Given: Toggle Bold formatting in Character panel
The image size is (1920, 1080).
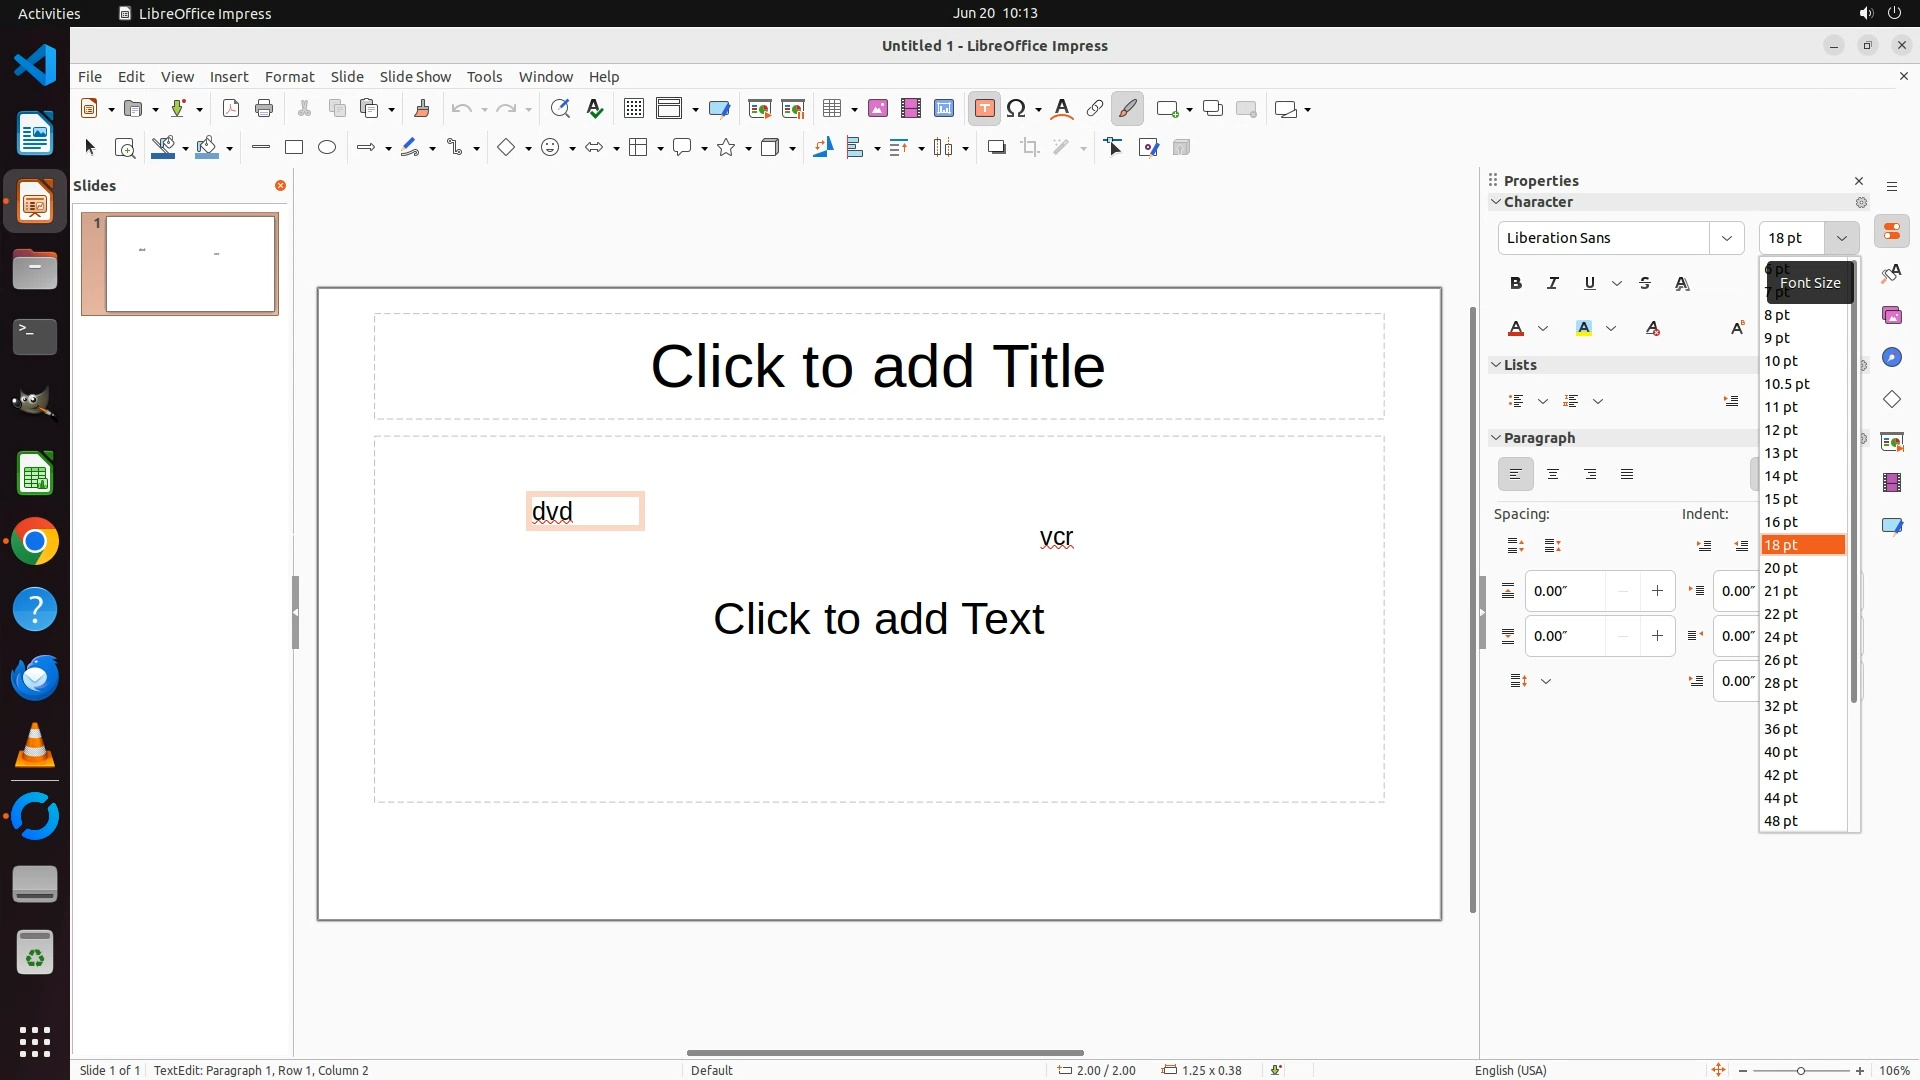Looking at the screenshot, I should pyautogui.click(x=1515, y=284).
